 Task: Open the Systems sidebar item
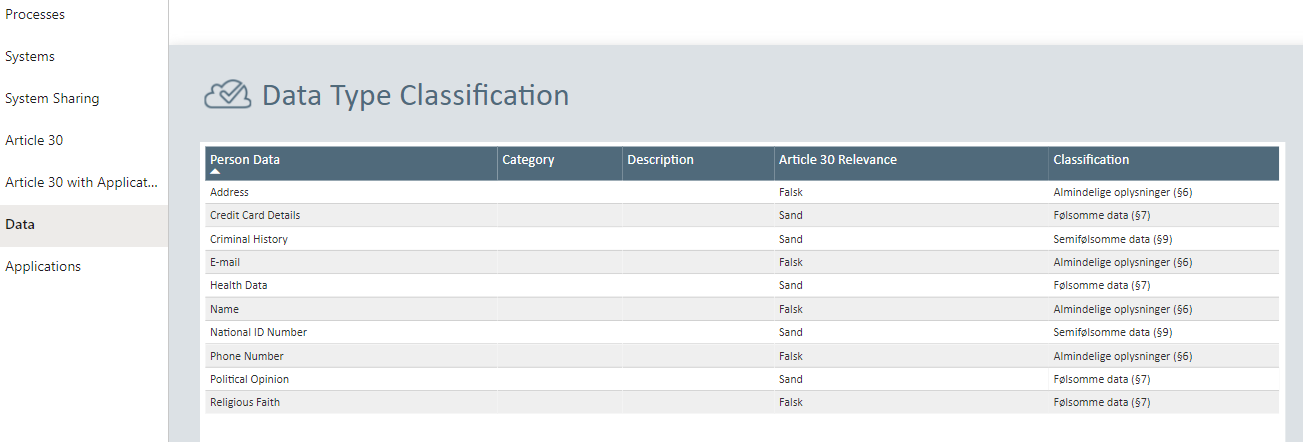coord(30,57)
